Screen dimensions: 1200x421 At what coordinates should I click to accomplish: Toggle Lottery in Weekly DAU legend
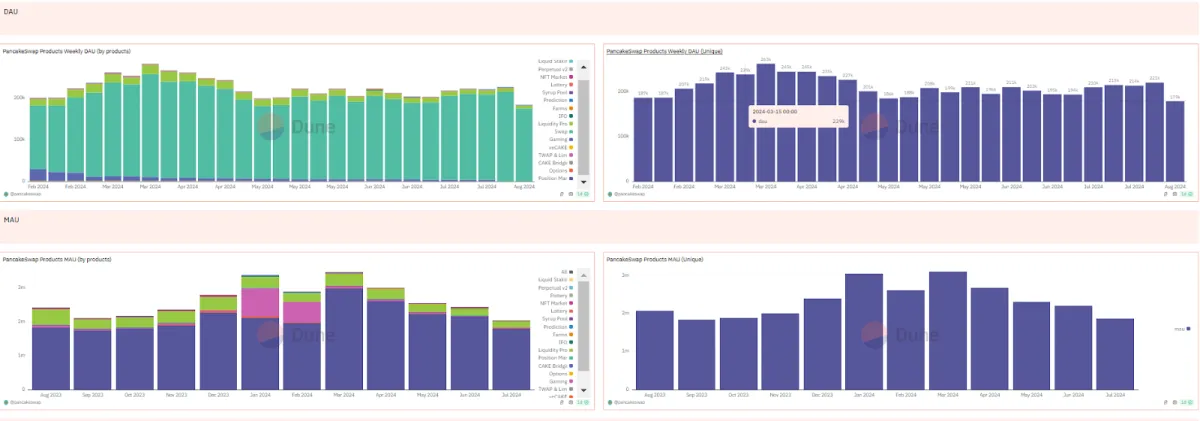[562, 85]
